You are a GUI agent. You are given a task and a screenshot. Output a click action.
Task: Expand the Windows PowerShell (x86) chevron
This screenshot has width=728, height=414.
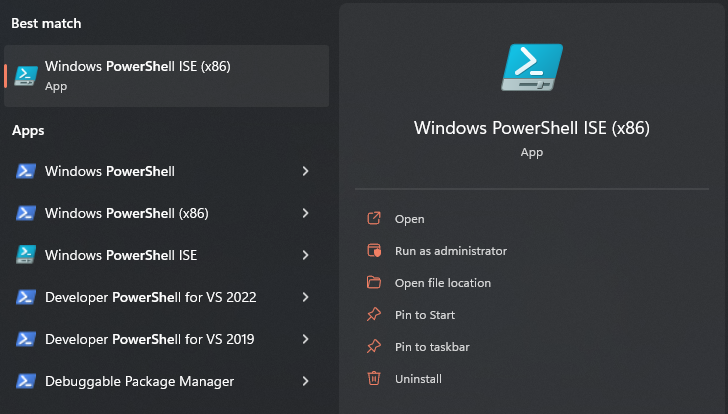305,213
